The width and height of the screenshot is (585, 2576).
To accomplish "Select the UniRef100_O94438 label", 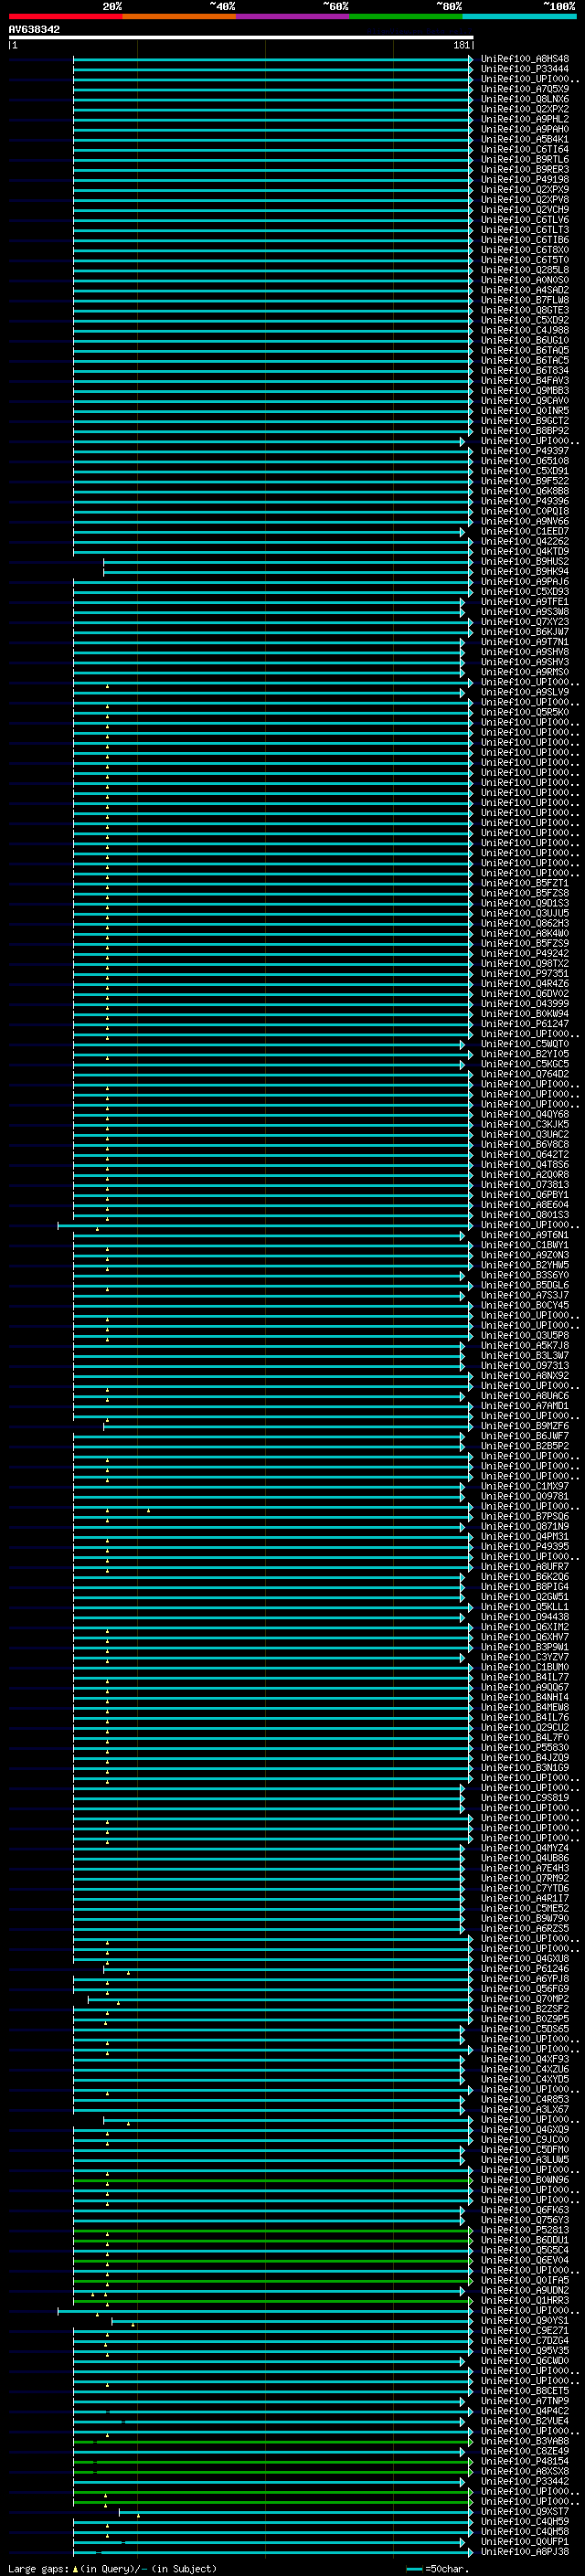I will pos(525,1617).
